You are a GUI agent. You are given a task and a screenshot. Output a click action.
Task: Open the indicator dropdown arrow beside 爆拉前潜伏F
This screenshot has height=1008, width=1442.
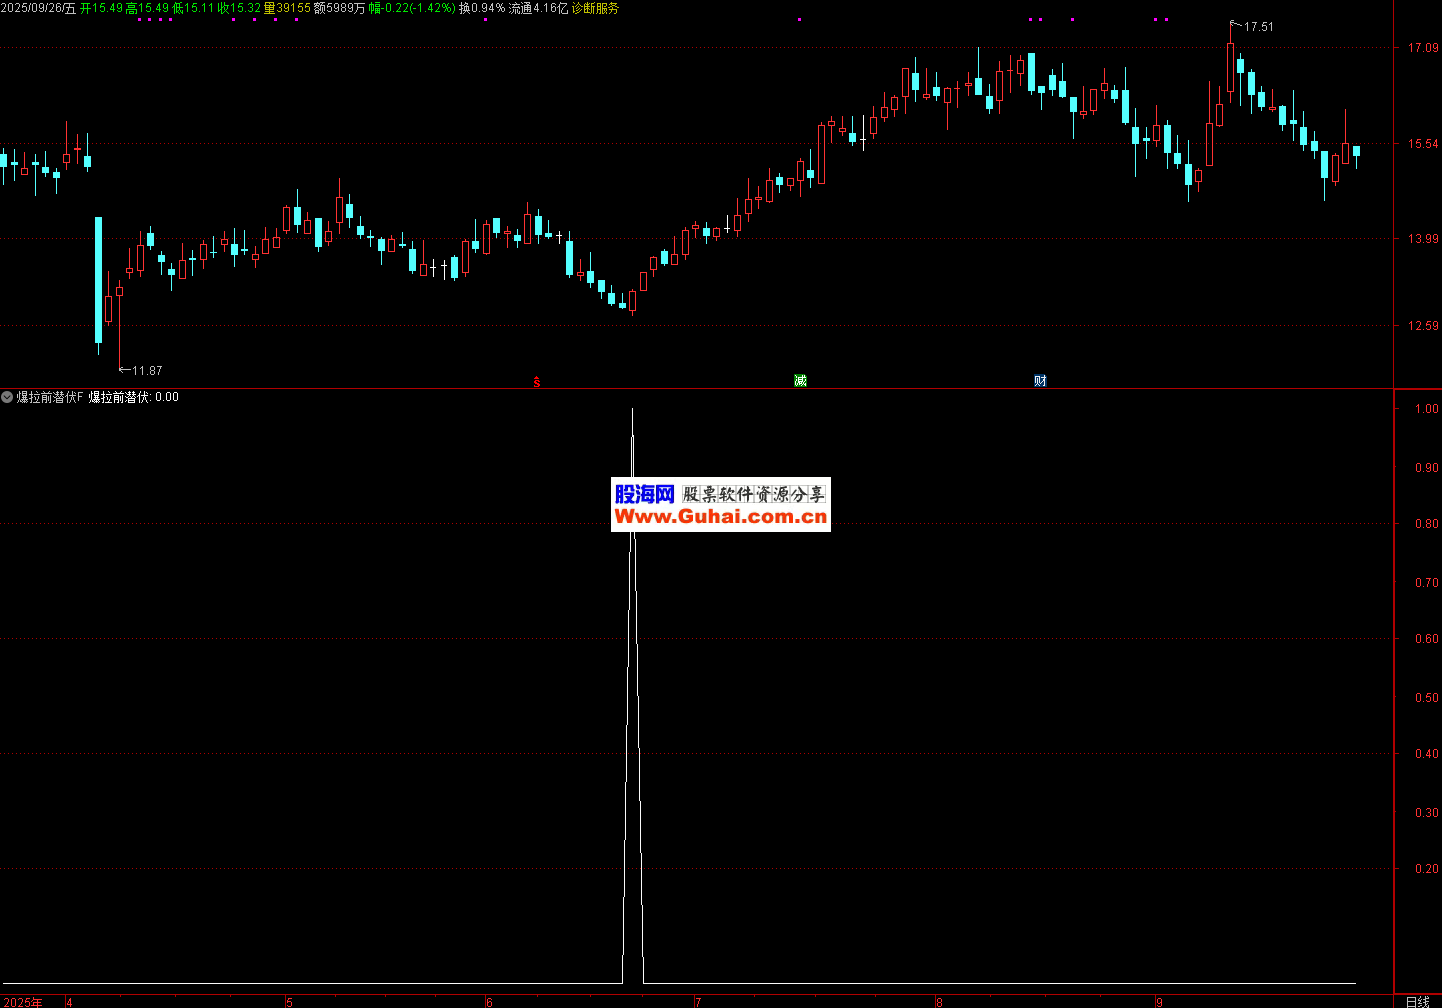coord(7,397)
